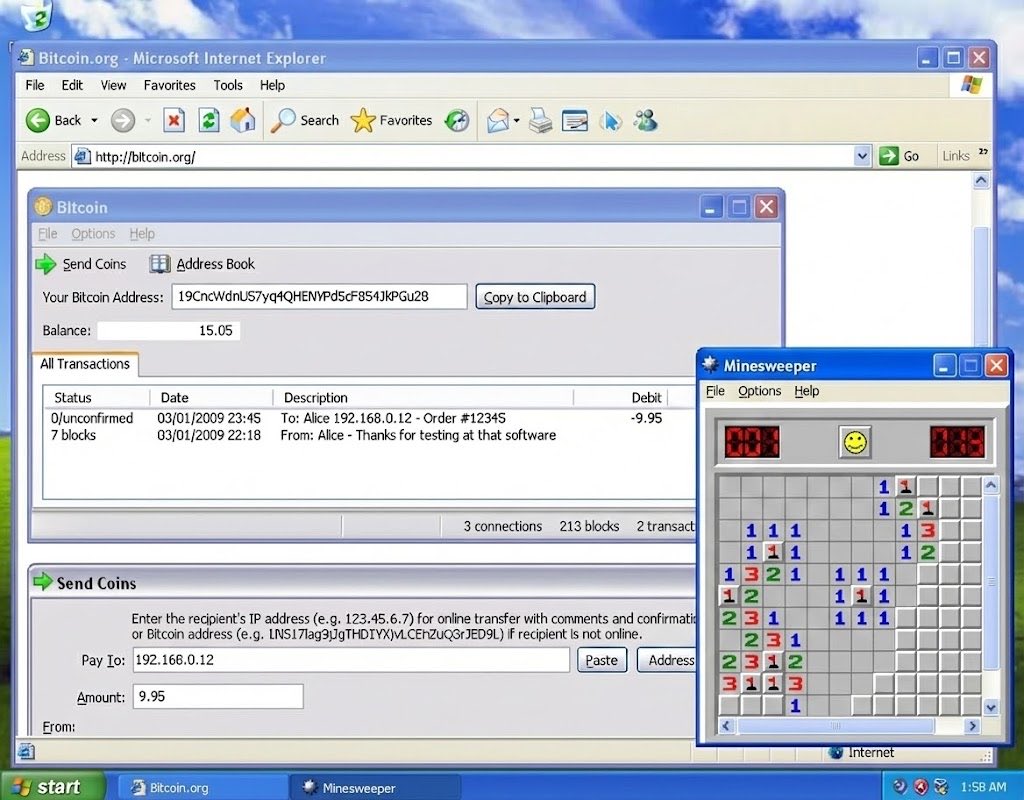Screen dimensions: 1024x800
Task: Expand the Links toolbar chevron
Action: point(983,153)
